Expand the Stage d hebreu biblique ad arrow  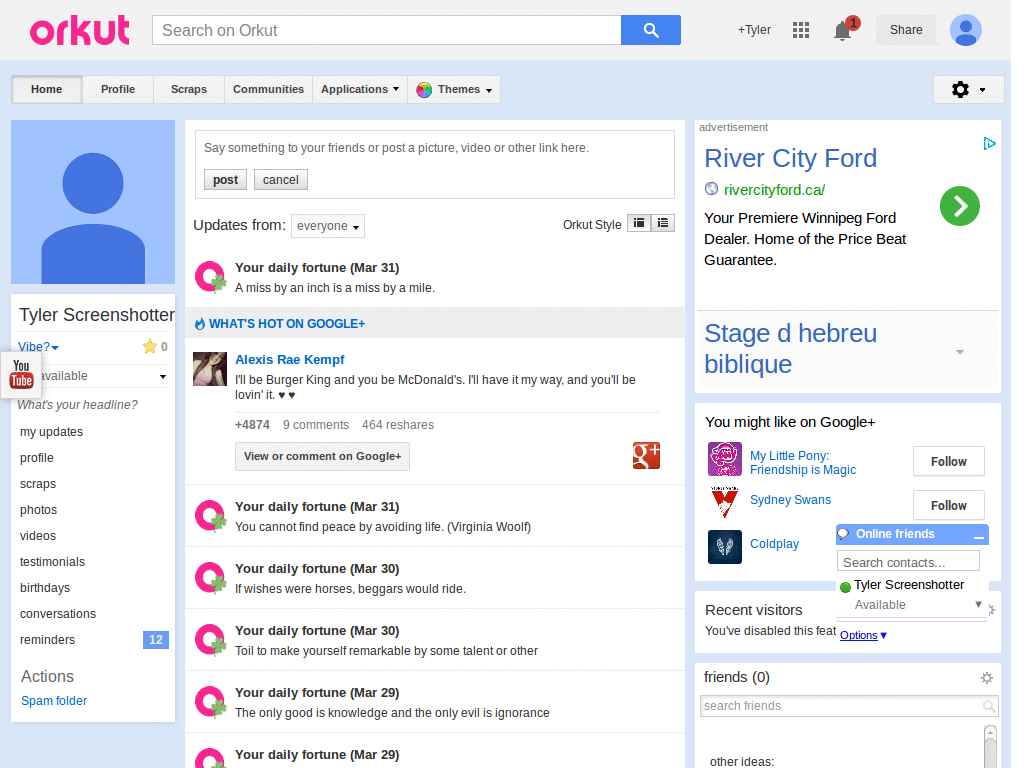click(x=959, y=352)
